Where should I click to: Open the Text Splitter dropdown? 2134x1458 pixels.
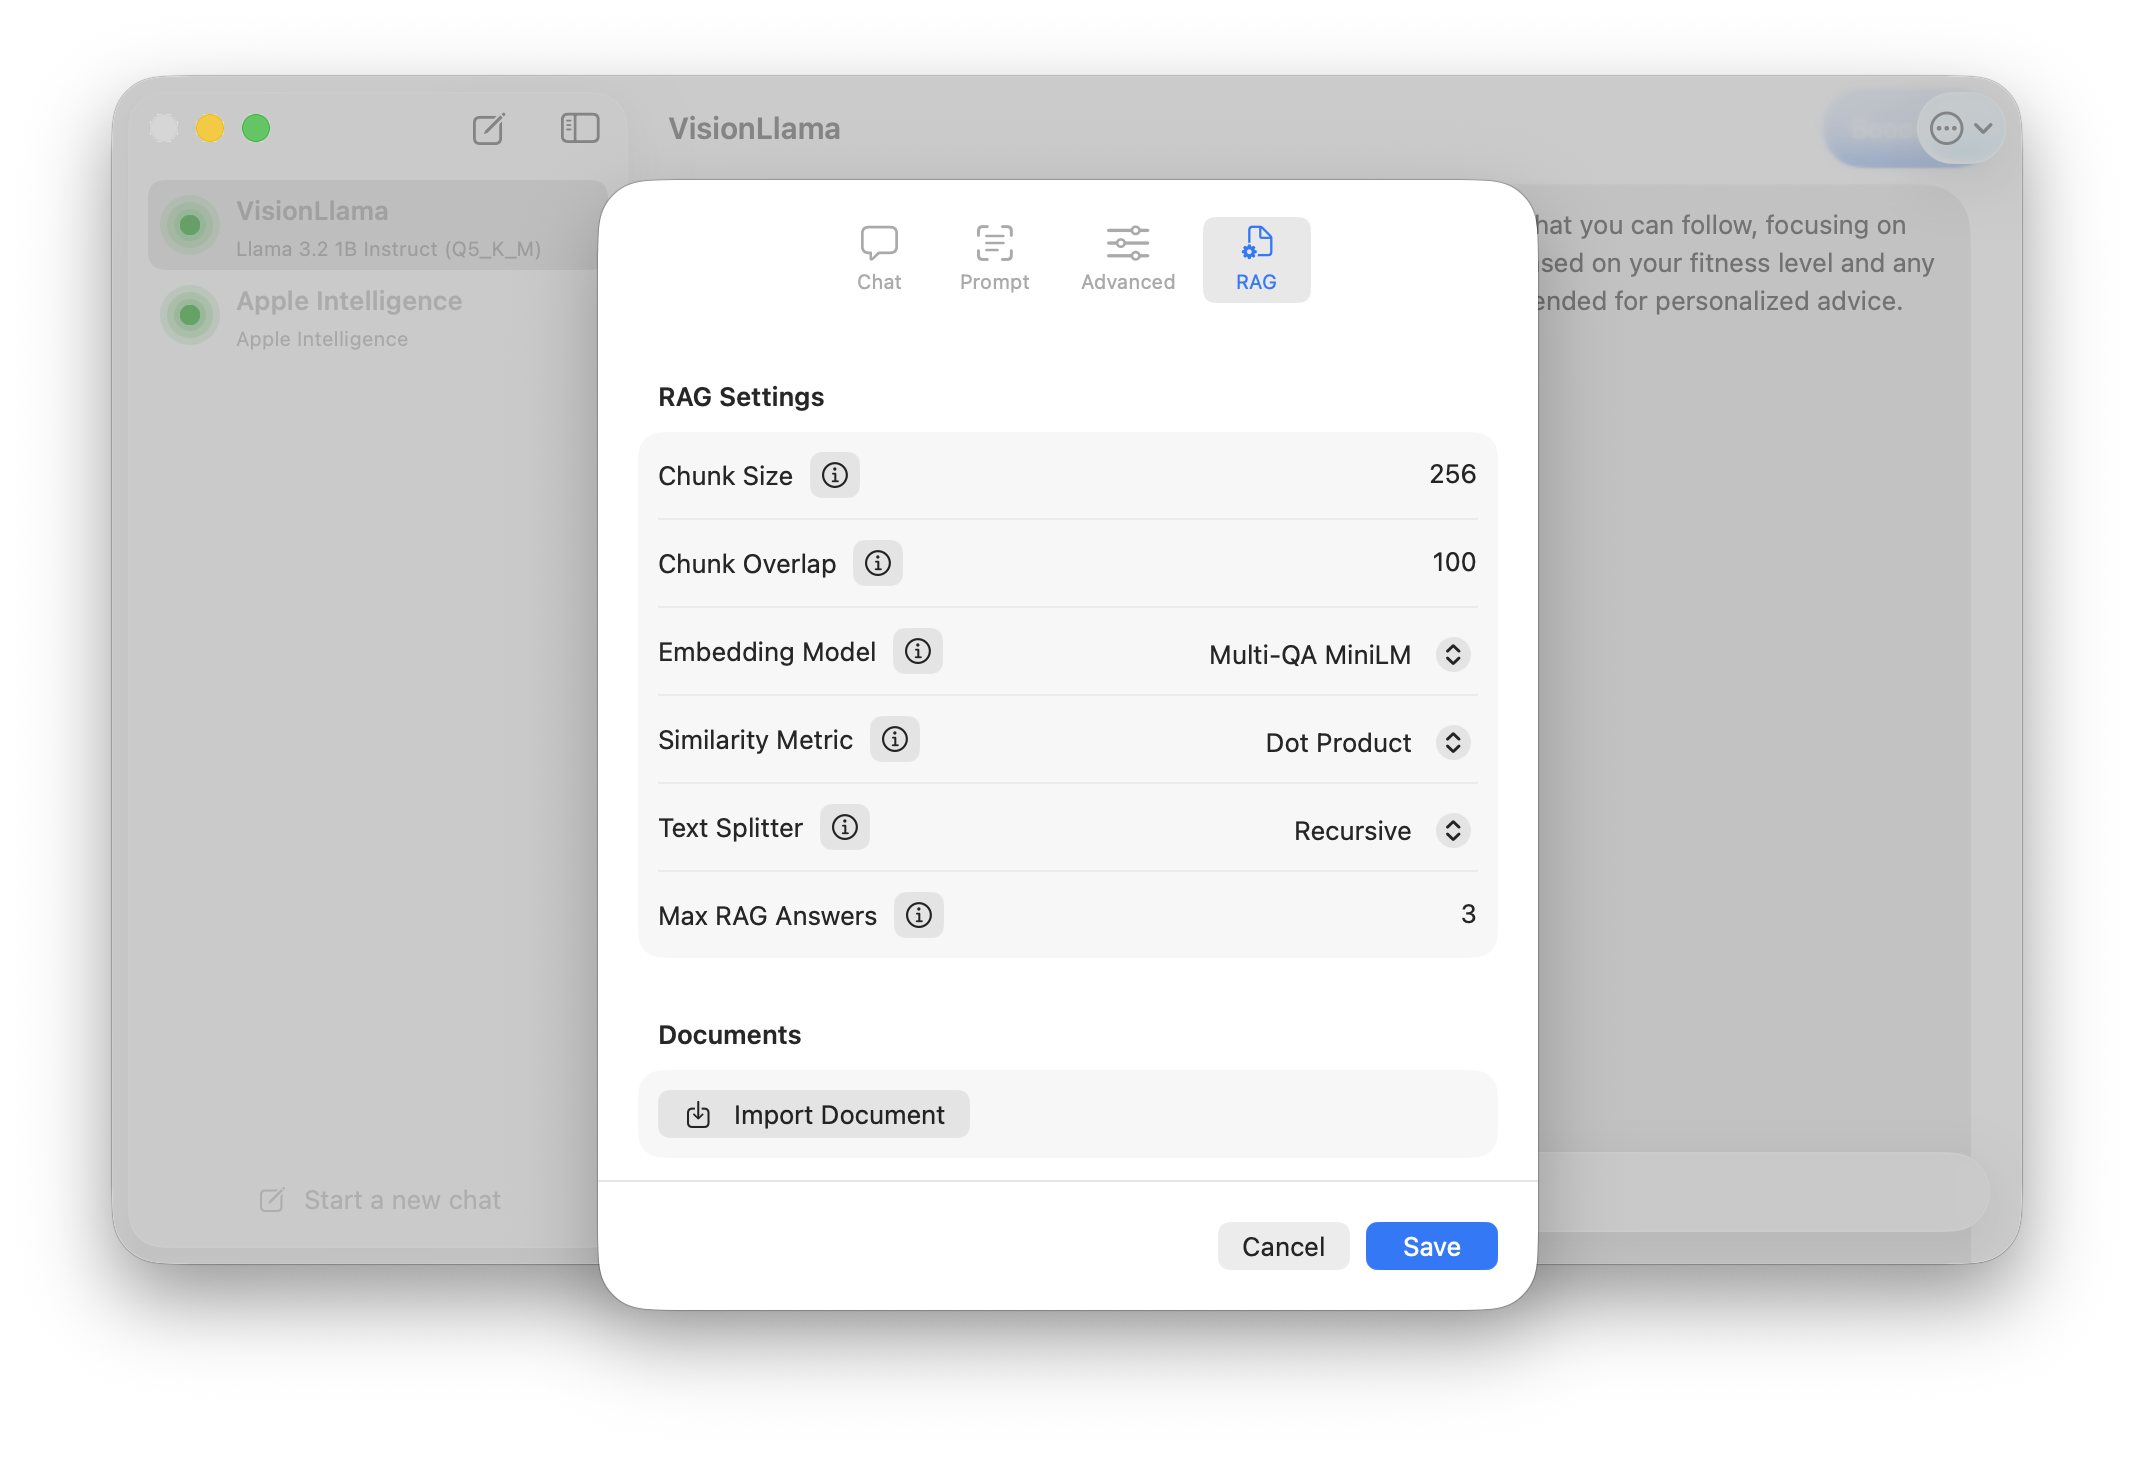click(x=1452, y=830)
